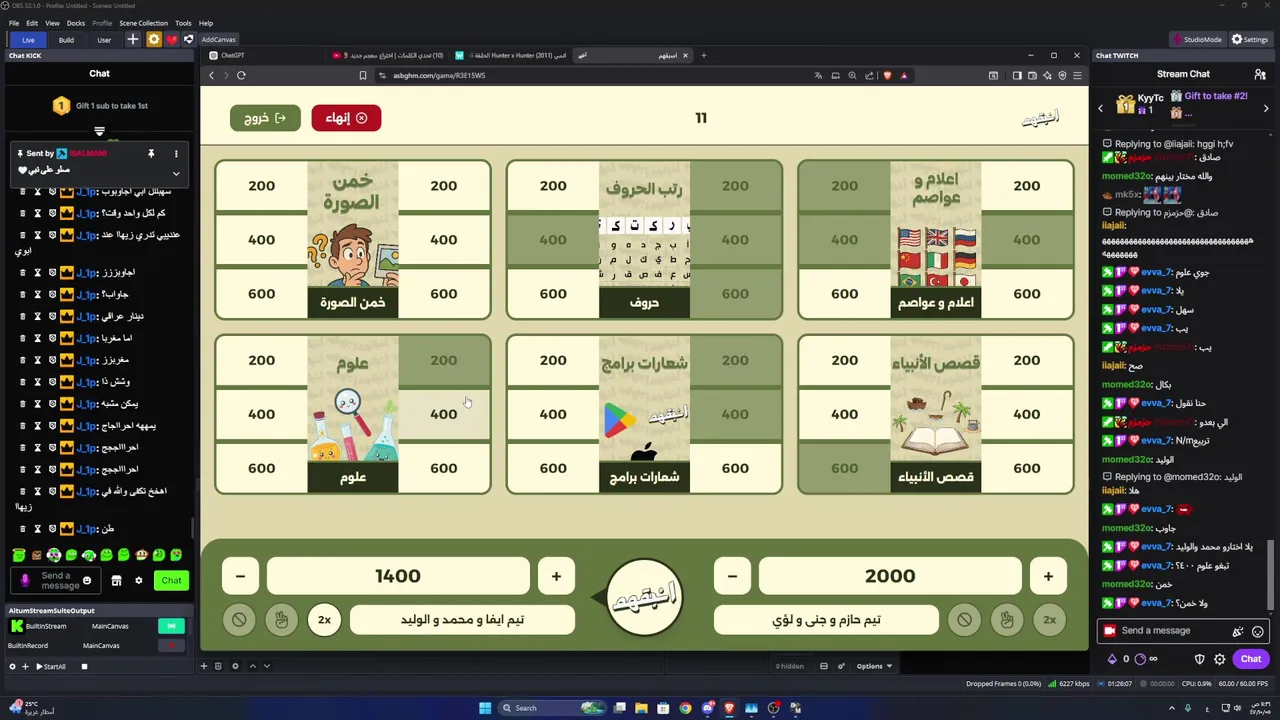Screen dimensions: 1280x720
Task: Increase the 1400 team score with plus
Action: tap(556, 576)
